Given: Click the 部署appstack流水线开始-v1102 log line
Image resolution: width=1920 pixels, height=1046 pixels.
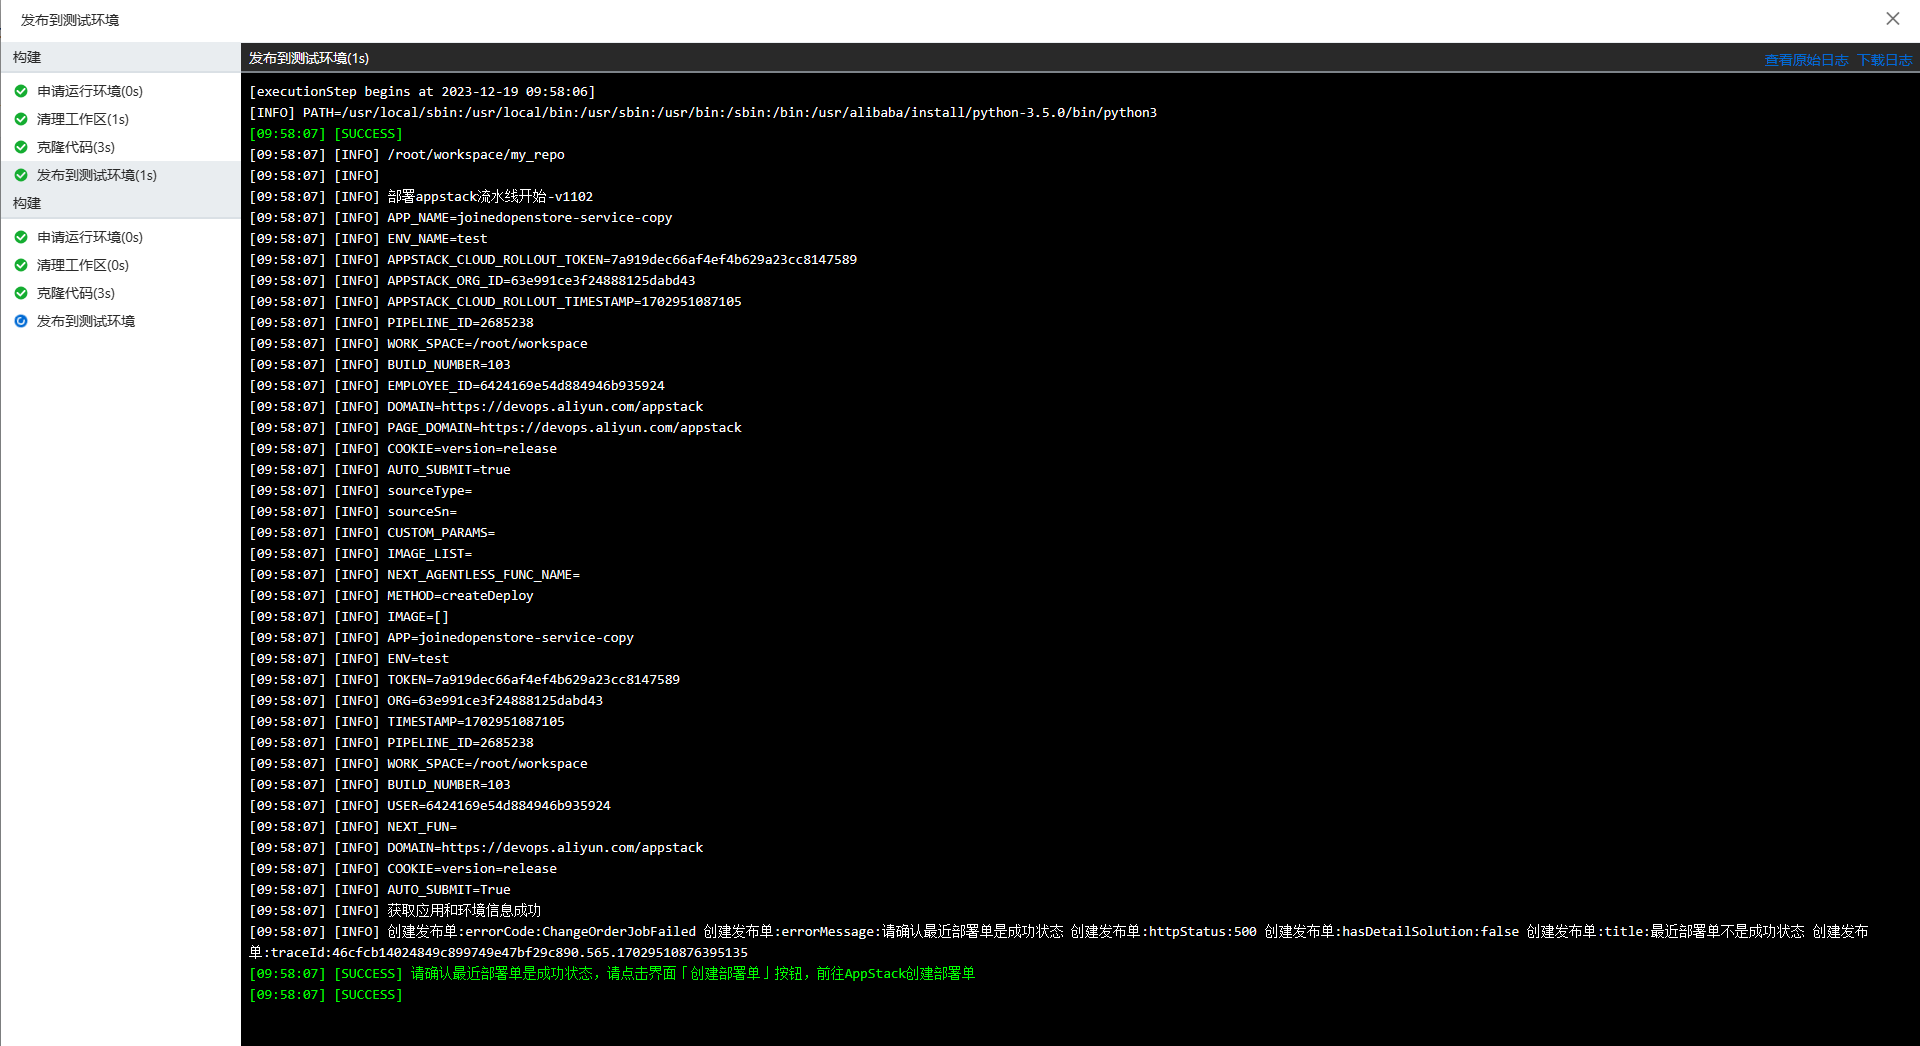Looking at the screenshot, I should (421, 196).
